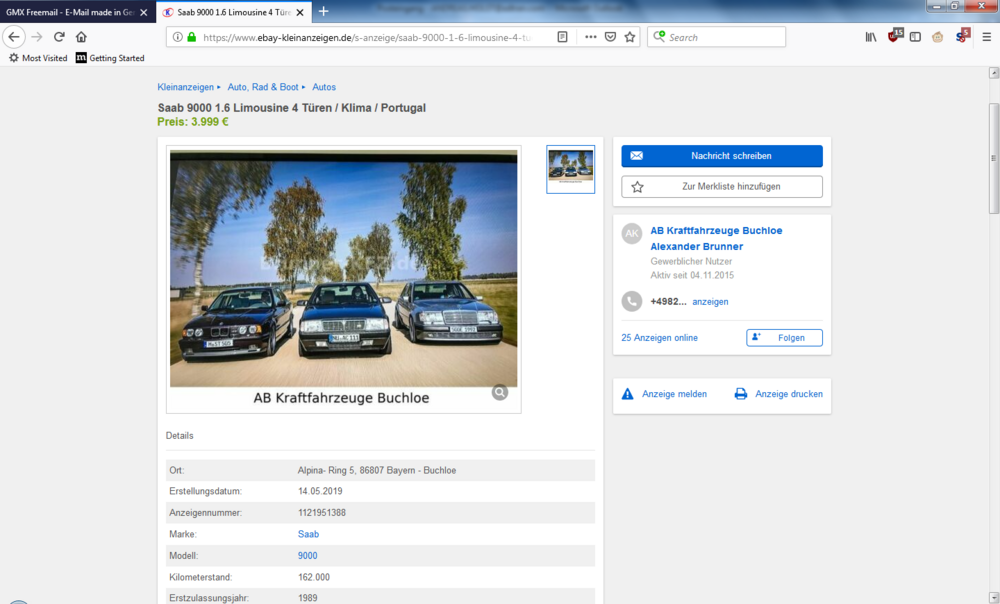Open the extension icon with badge 5
1000x604 pixels.
point(962,36)
